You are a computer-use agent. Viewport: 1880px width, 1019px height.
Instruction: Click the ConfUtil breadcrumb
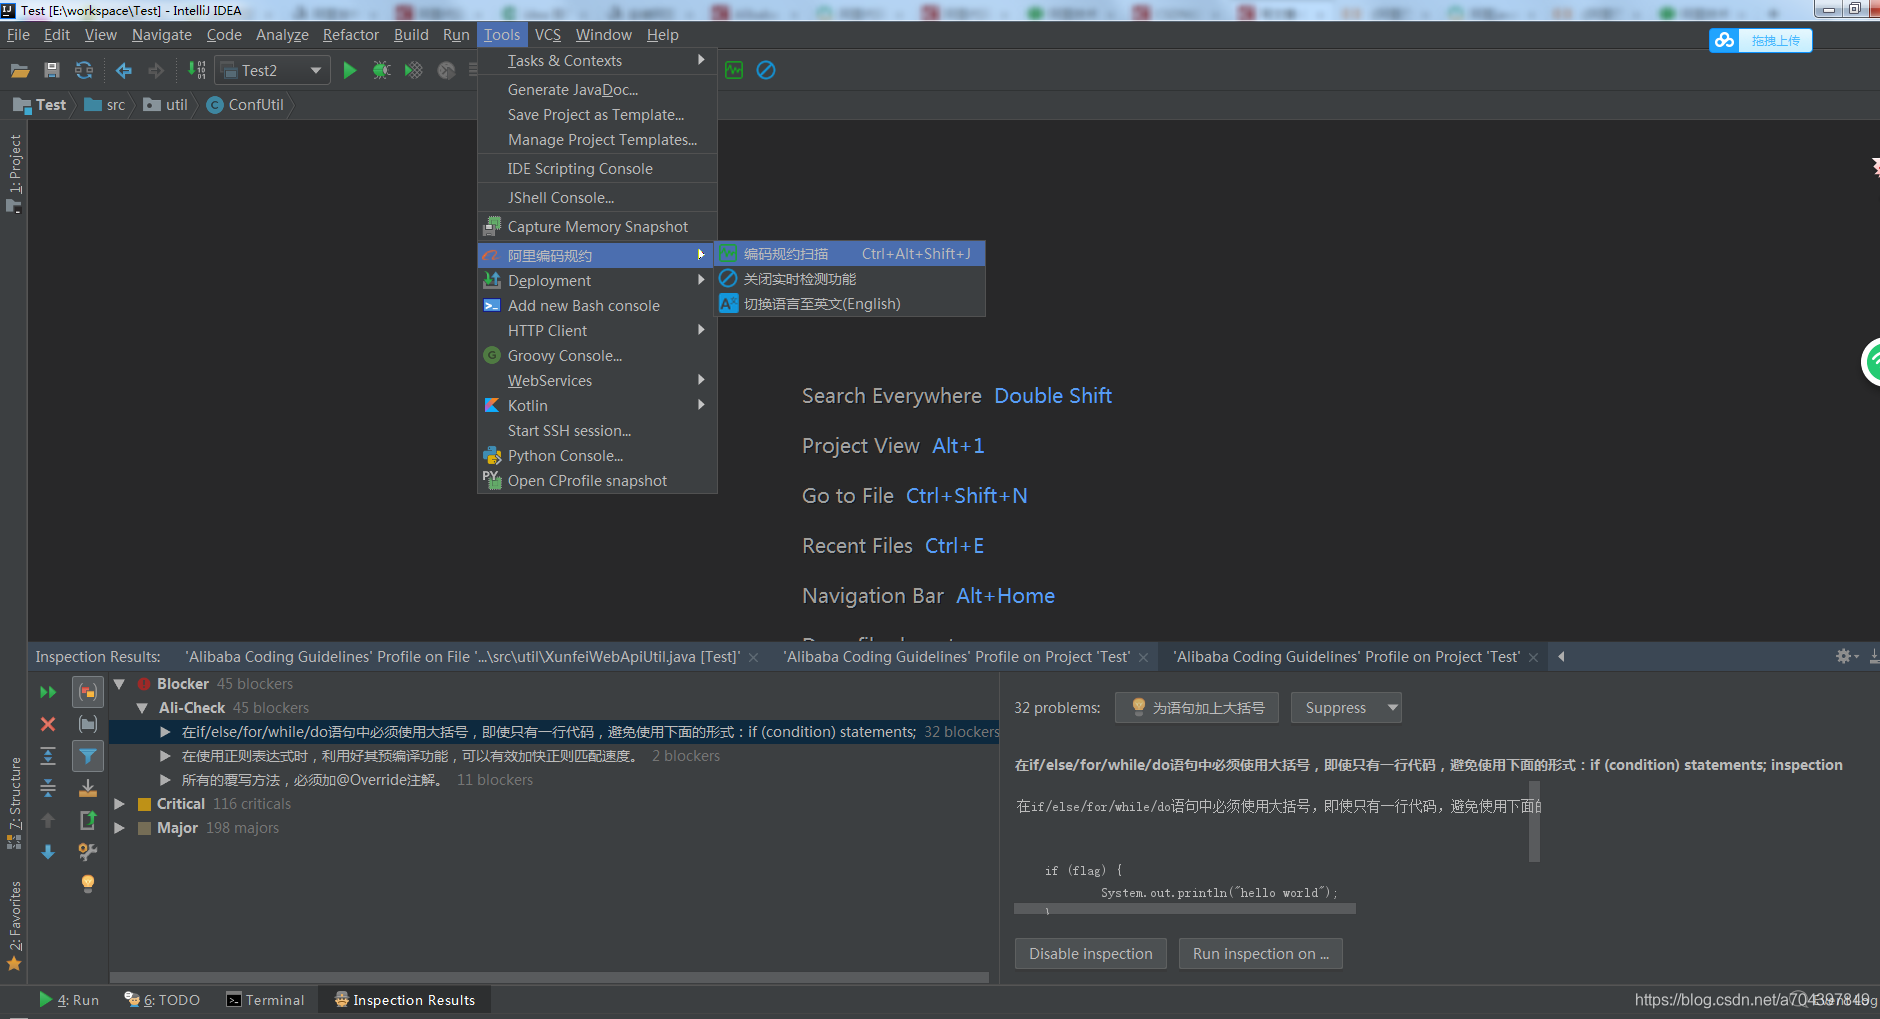[245, 105]
